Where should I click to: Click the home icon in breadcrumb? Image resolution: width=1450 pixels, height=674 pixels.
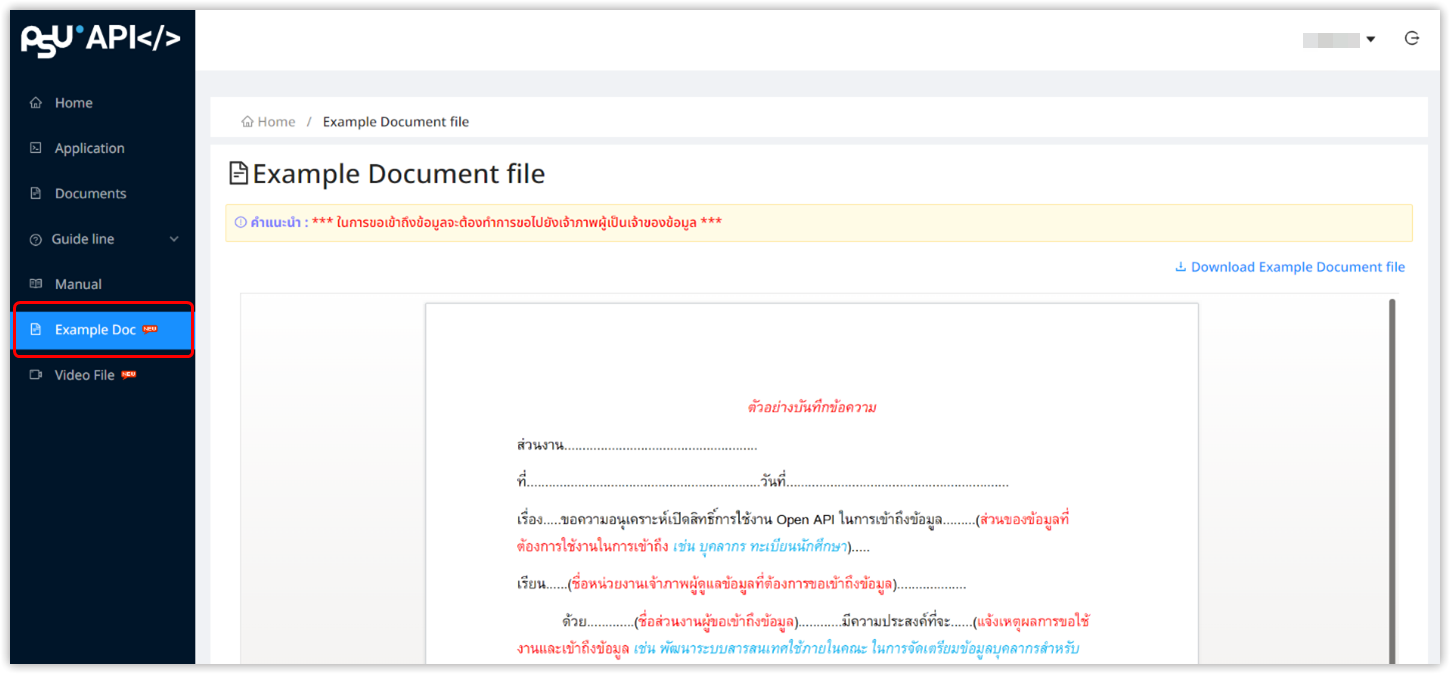(247, 122)
